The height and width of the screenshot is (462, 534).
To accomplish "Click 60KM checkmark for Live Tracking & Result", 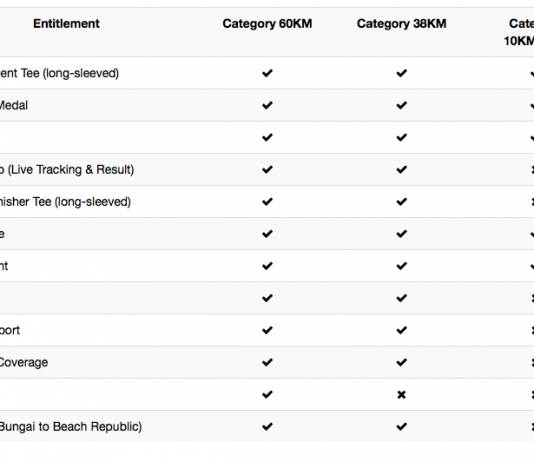I will (267, 170).
